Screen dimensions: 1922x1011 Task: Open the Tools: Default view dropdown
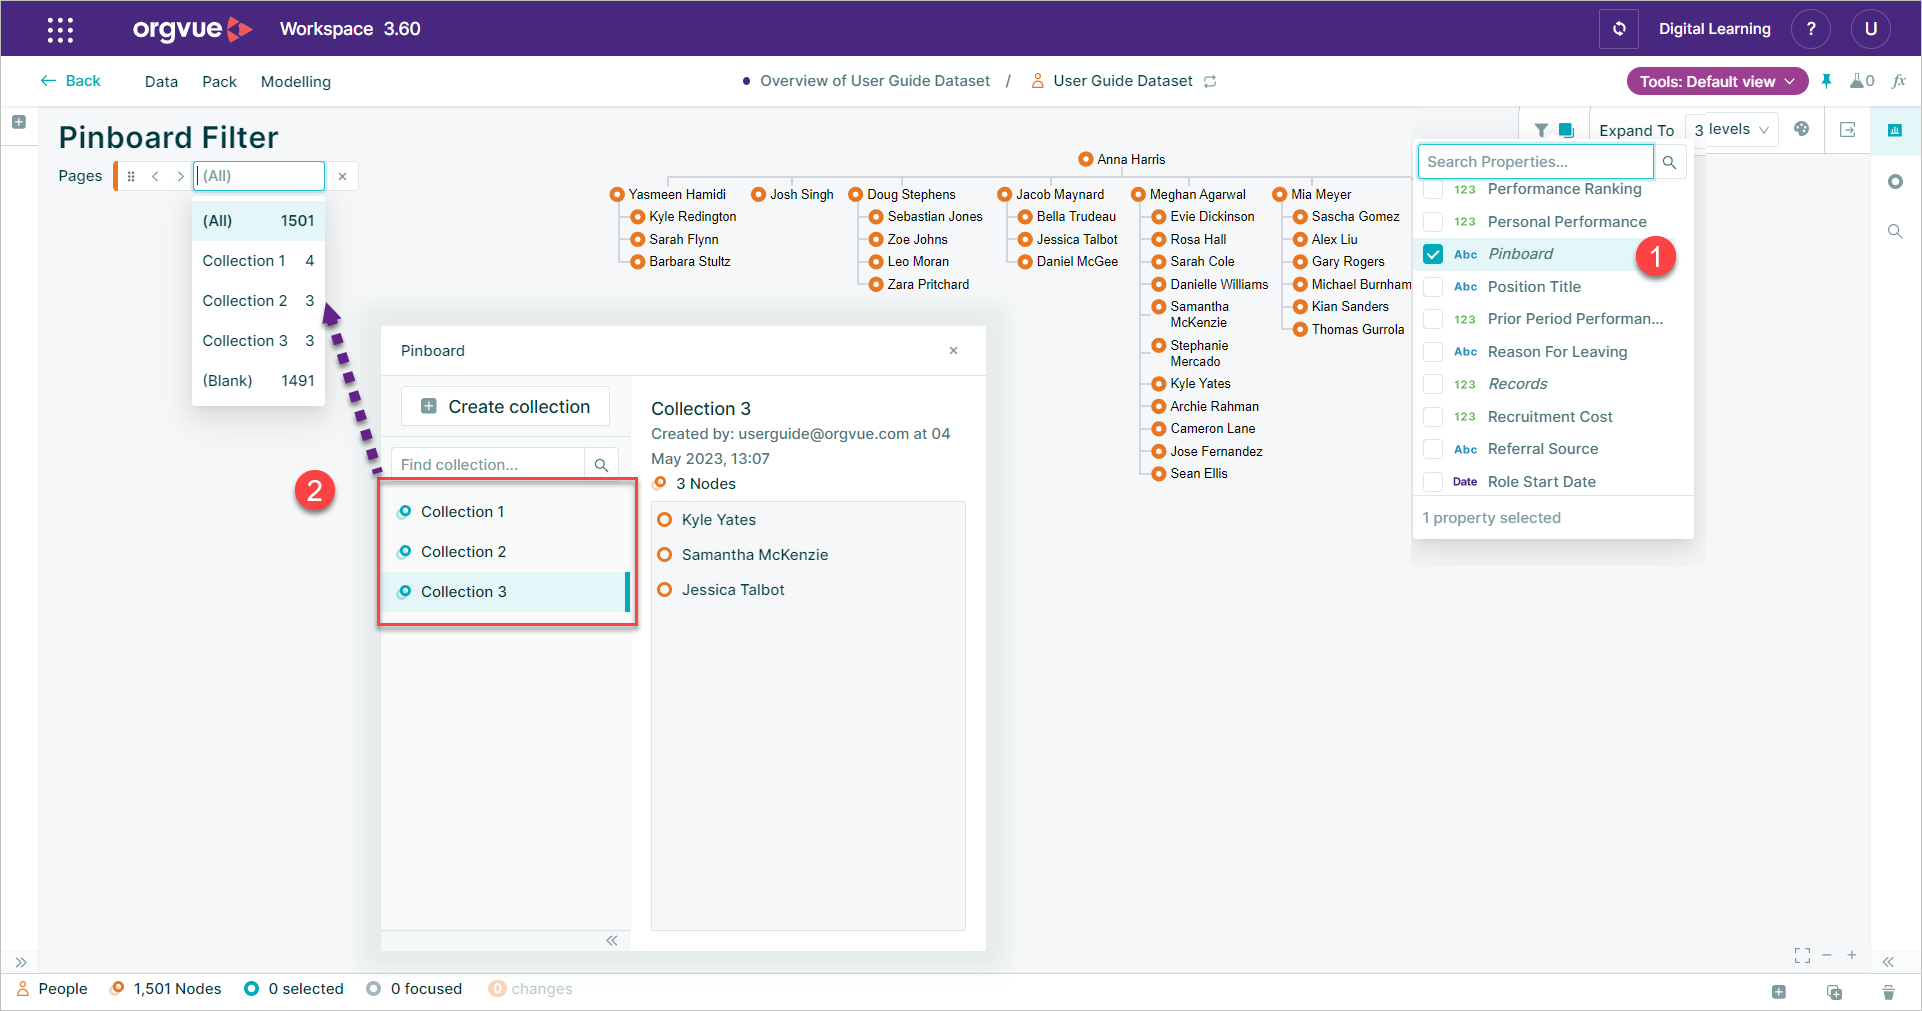1717,81
